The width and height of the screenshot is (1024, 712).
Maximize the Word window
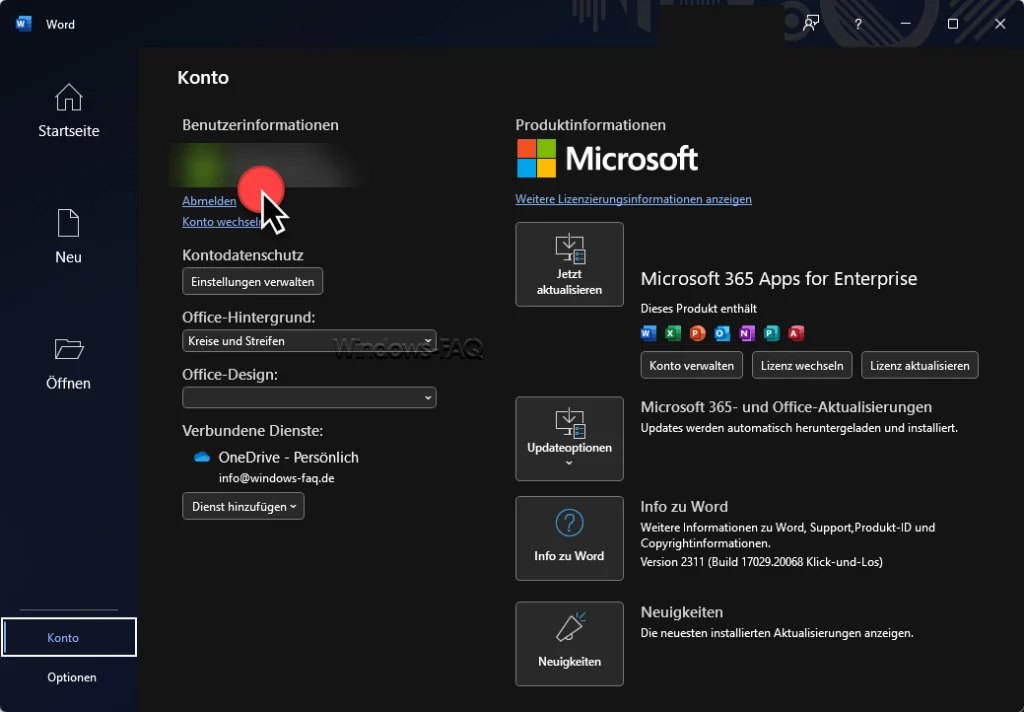tap(953, 24)
